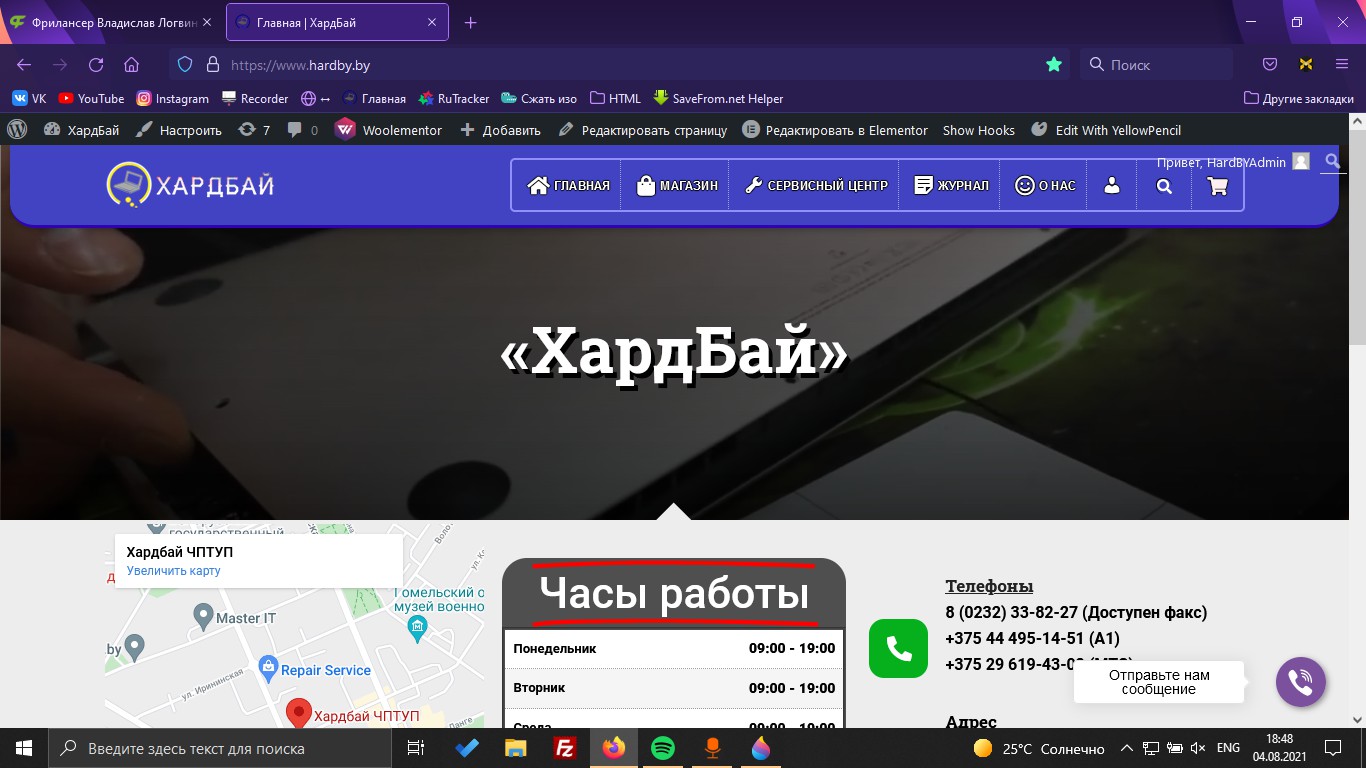Screen dimensions: 1366x768
Task: Open the Pocket save icon
Action: (1270, 65)
